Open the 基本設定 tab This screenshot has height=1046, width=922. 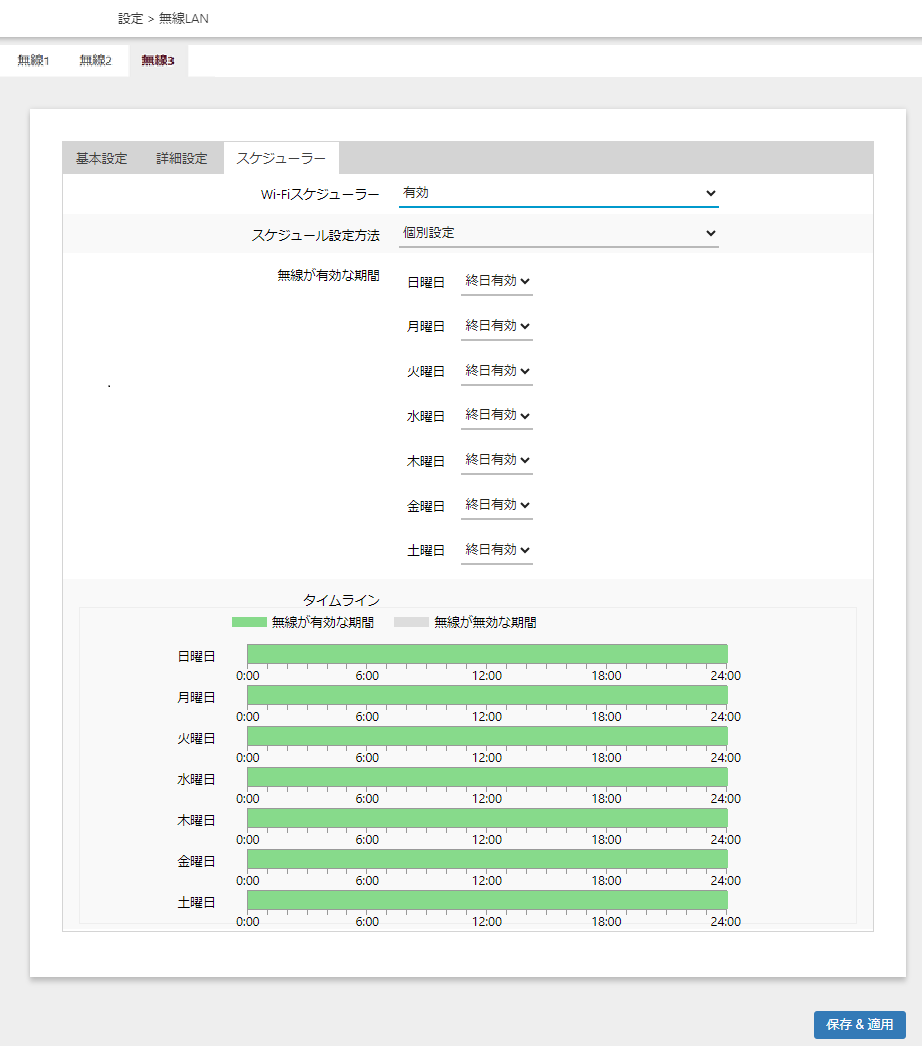pos(102,158)
